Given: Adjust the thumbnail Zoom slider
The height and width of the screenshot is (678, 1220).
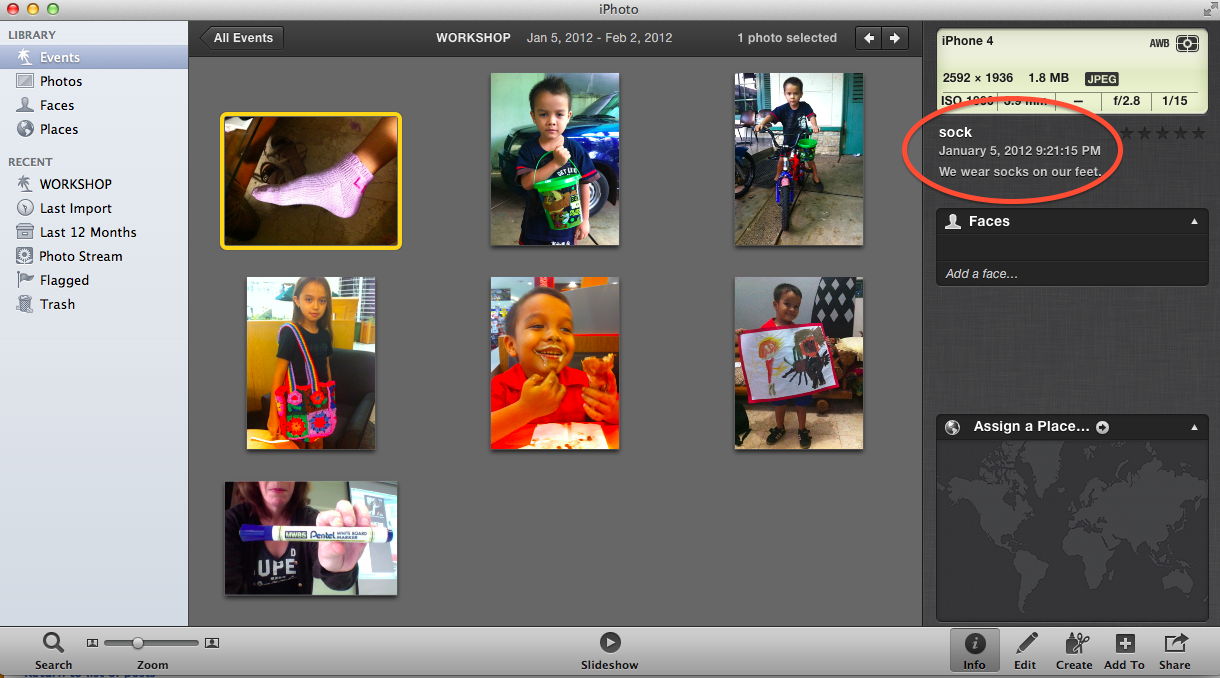Looking at the screenshot, I should coord(140,643).
